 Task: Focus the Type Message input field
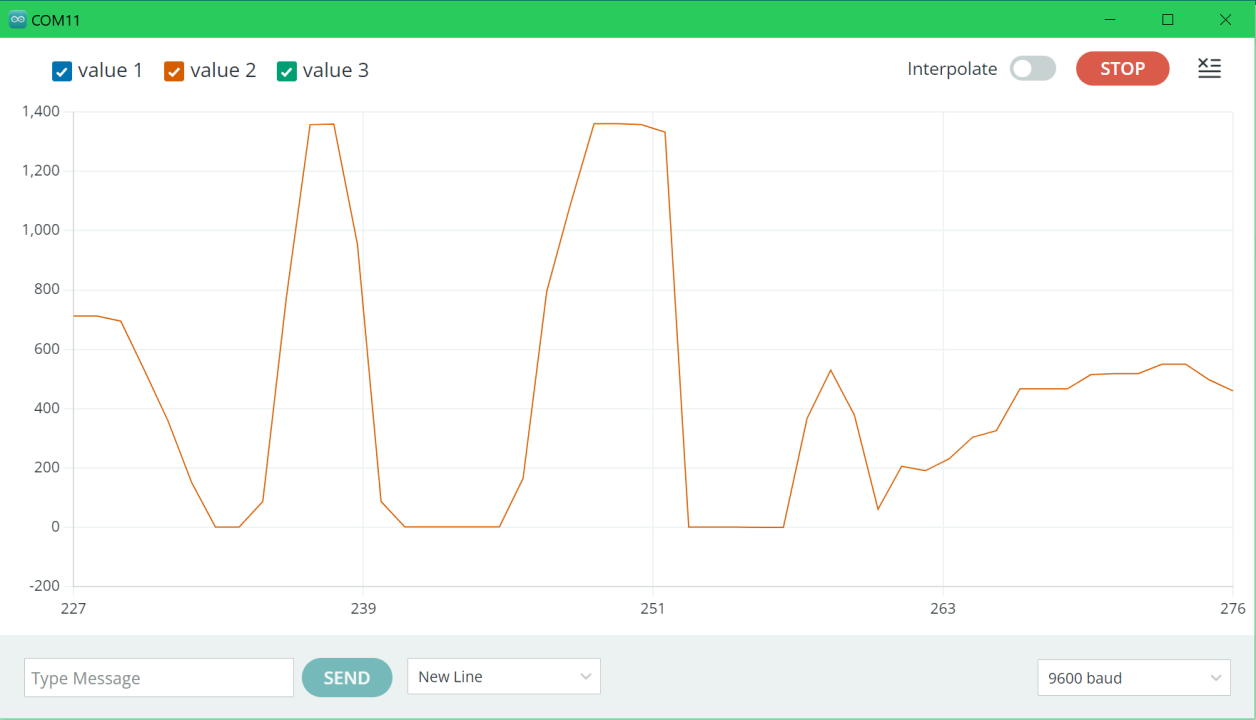[159, 678]
